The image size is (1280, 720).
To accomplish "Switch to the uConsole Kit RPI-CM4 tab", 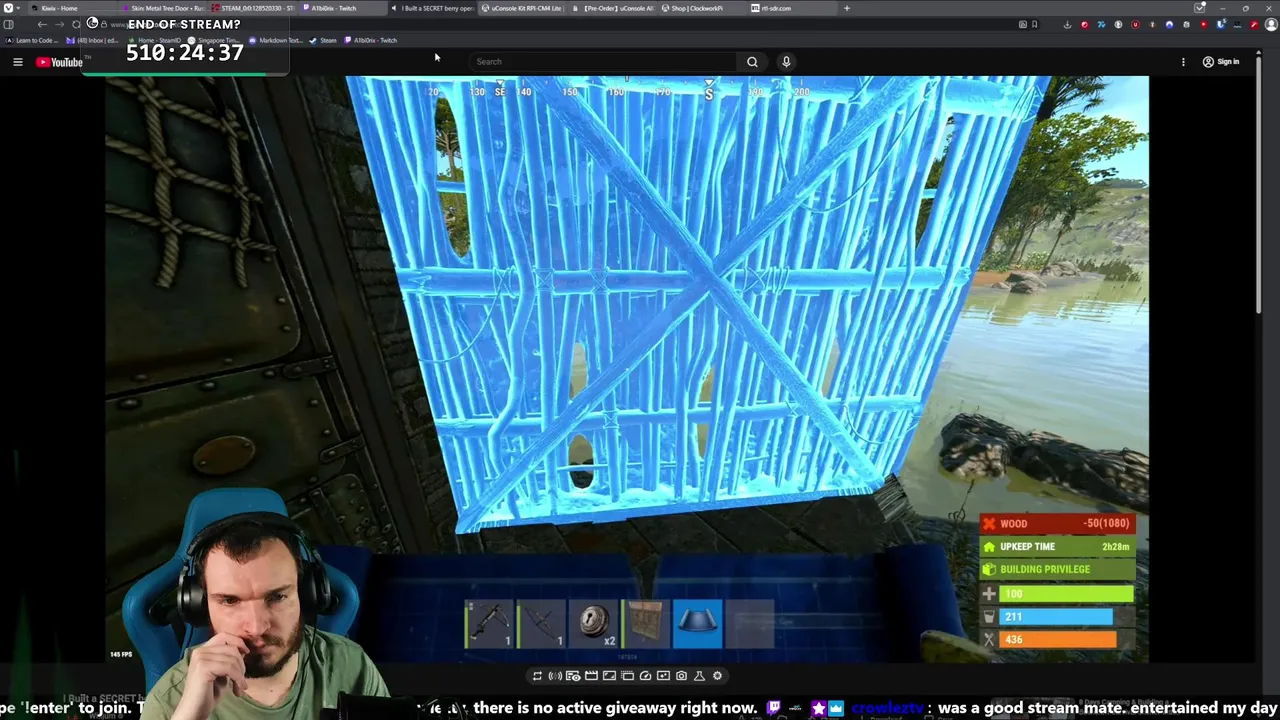I will coord(521,8).
